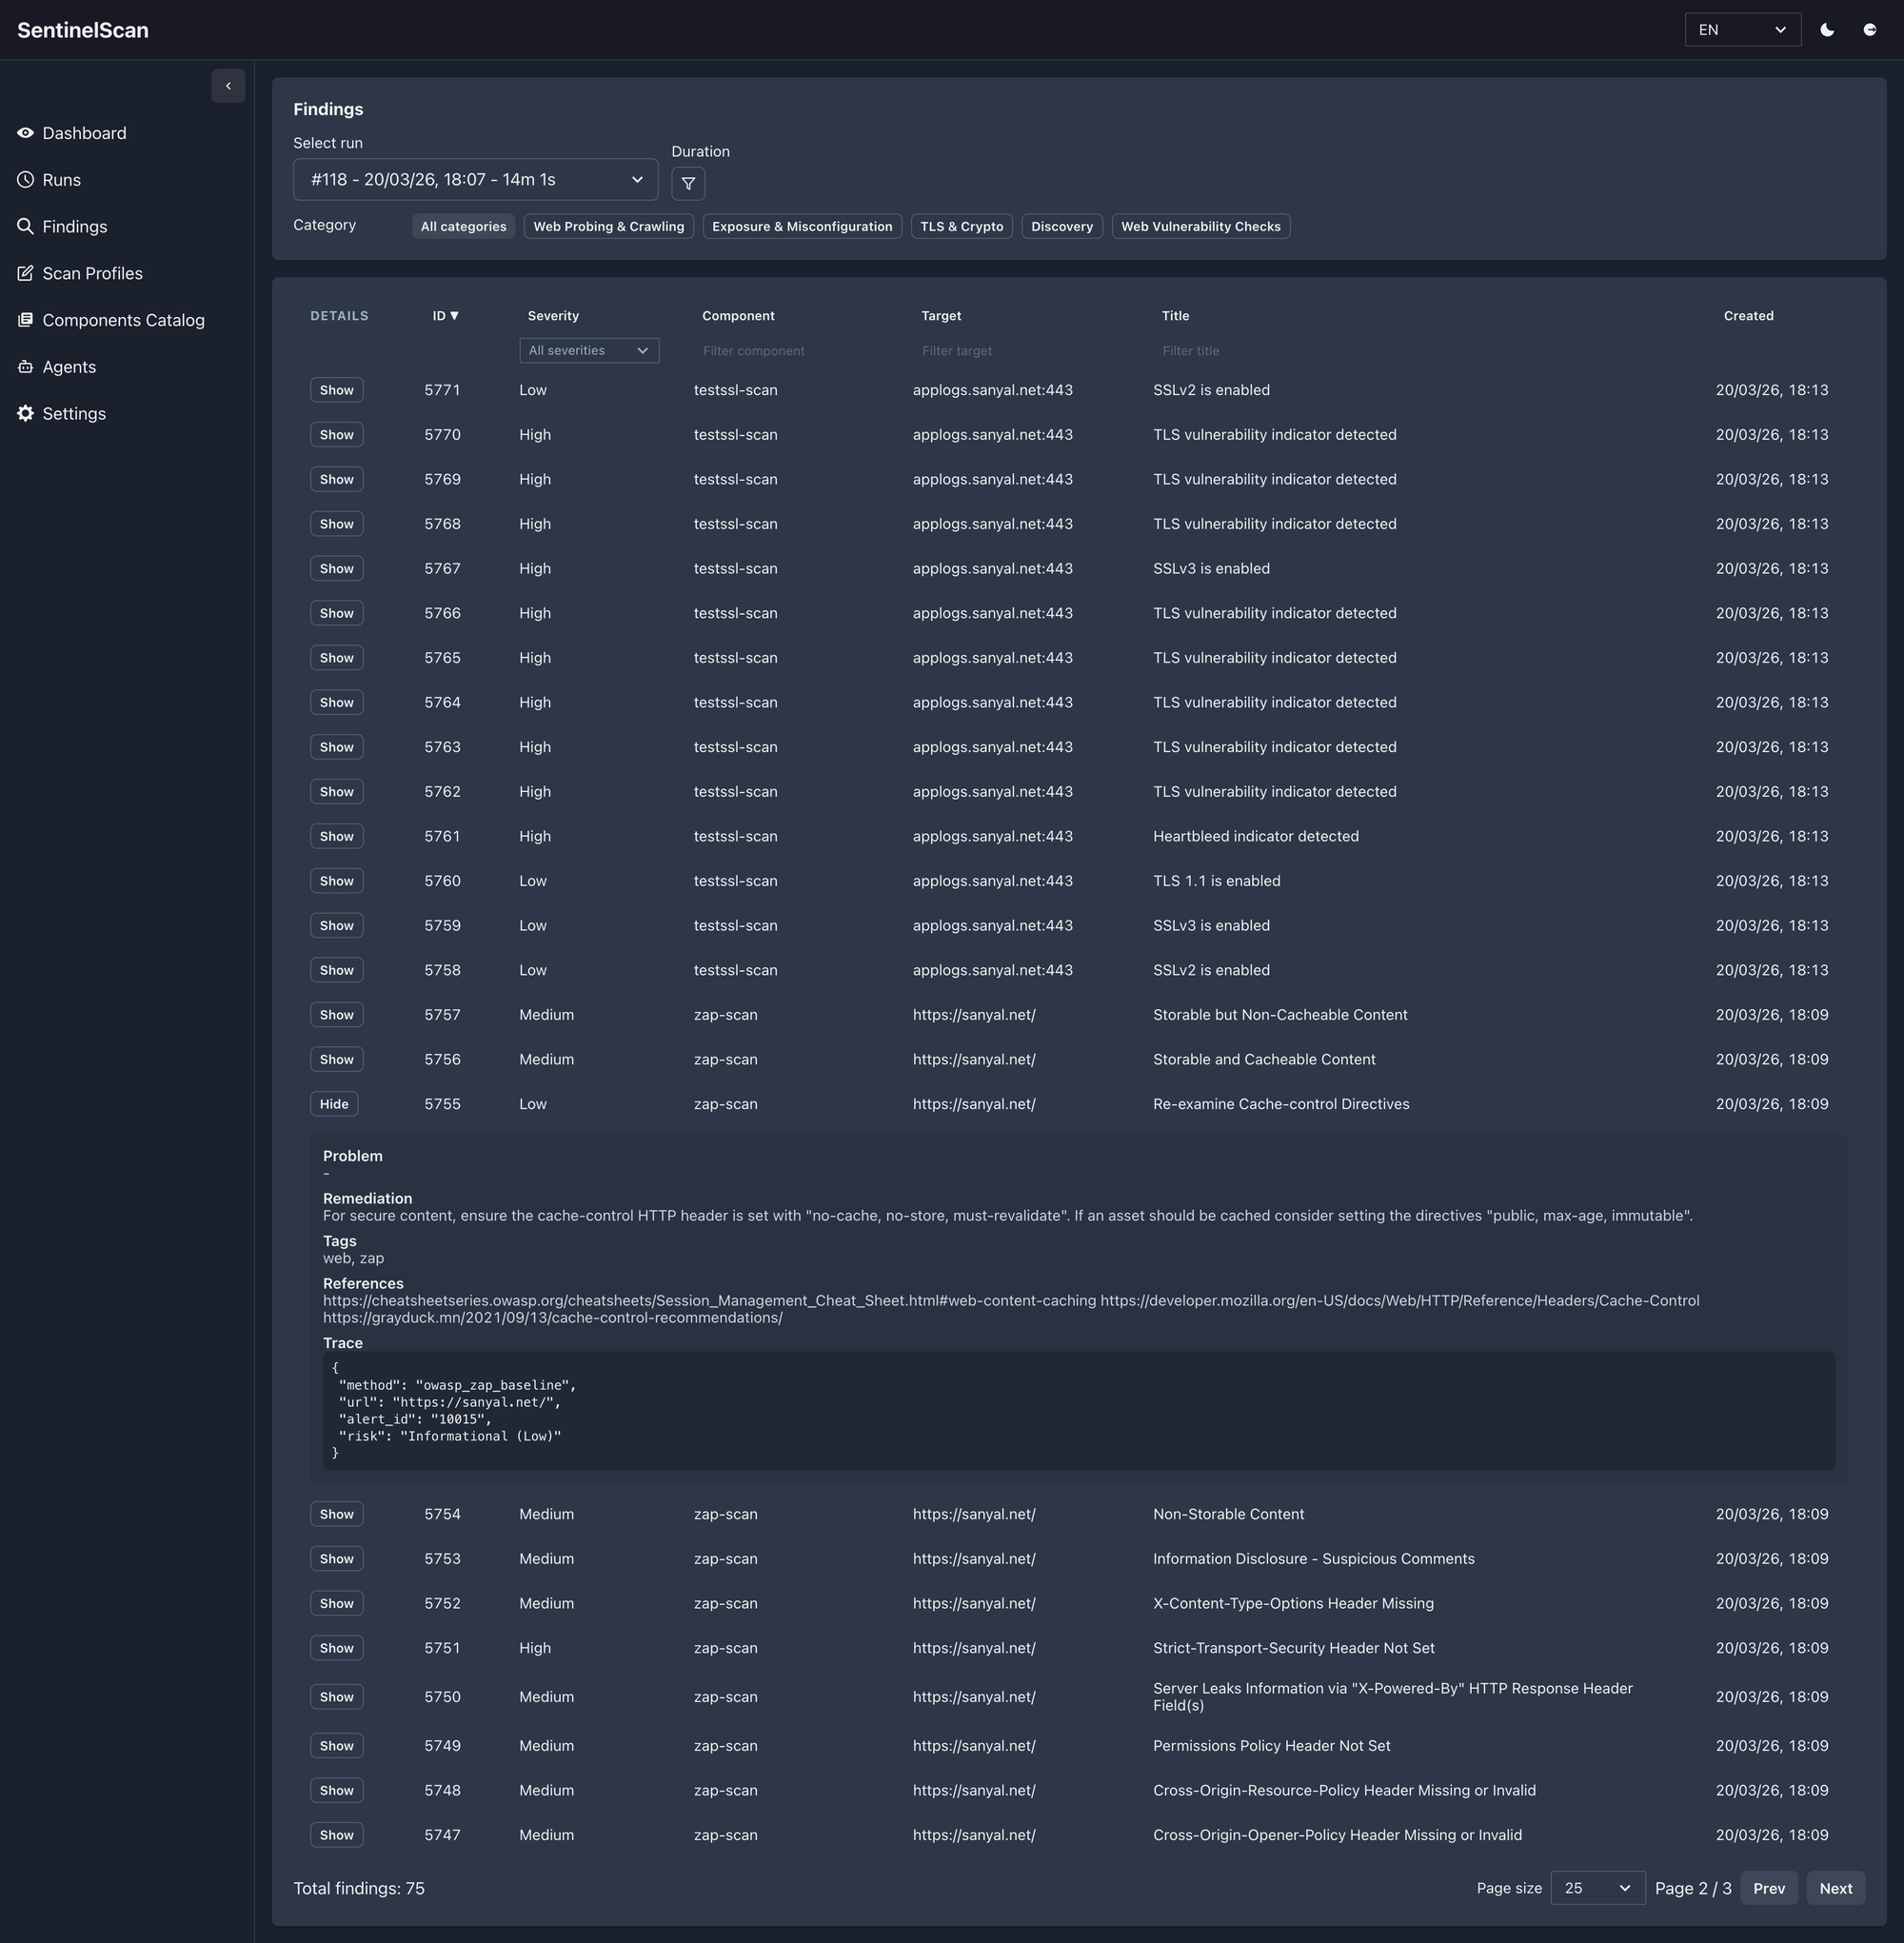Enable the Discovery category filter

coord(1061,226)
